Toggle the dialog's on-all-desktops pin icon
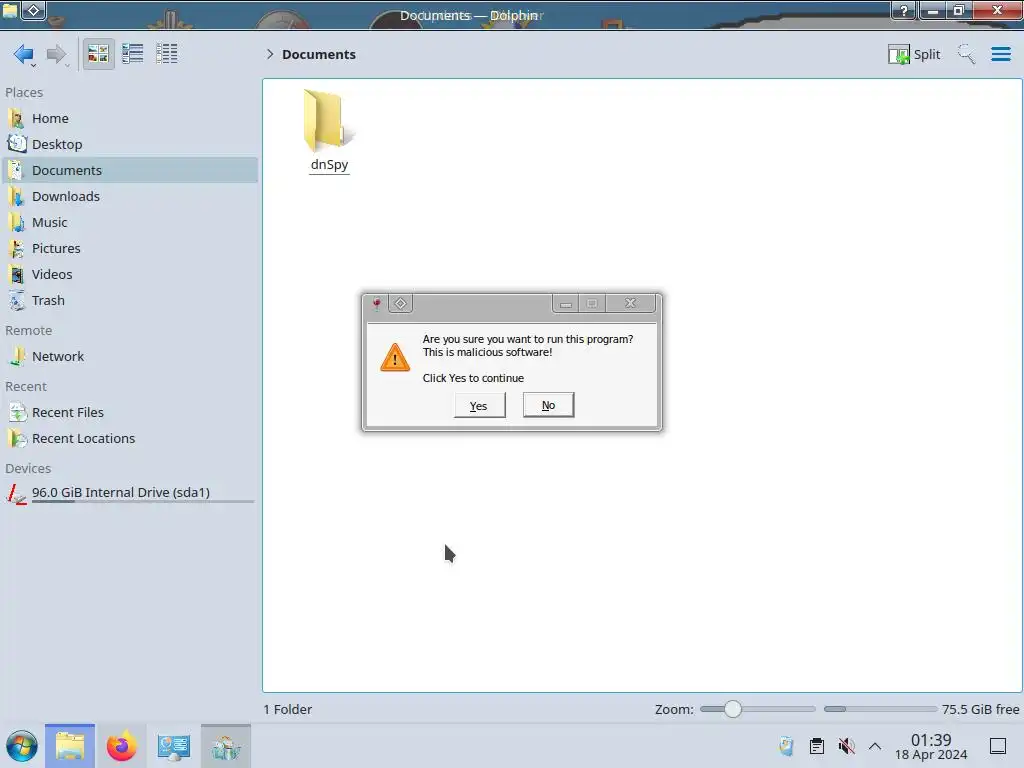Image resolution: width=1024 pixels, height=768 pixels. click(400, 304)
